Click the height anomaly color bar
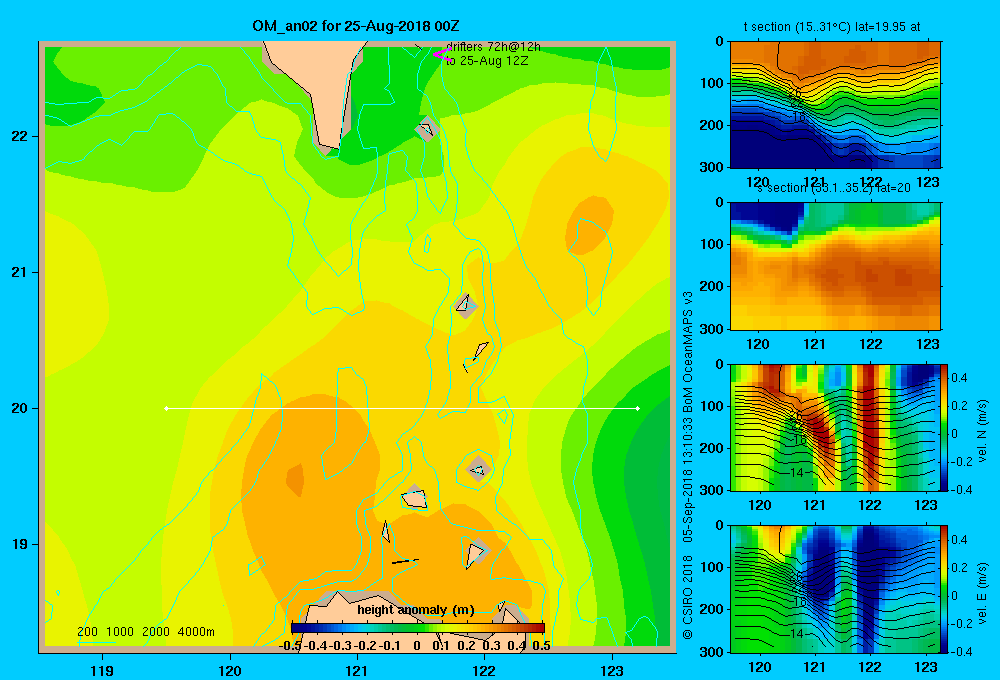 click(418, 628)
